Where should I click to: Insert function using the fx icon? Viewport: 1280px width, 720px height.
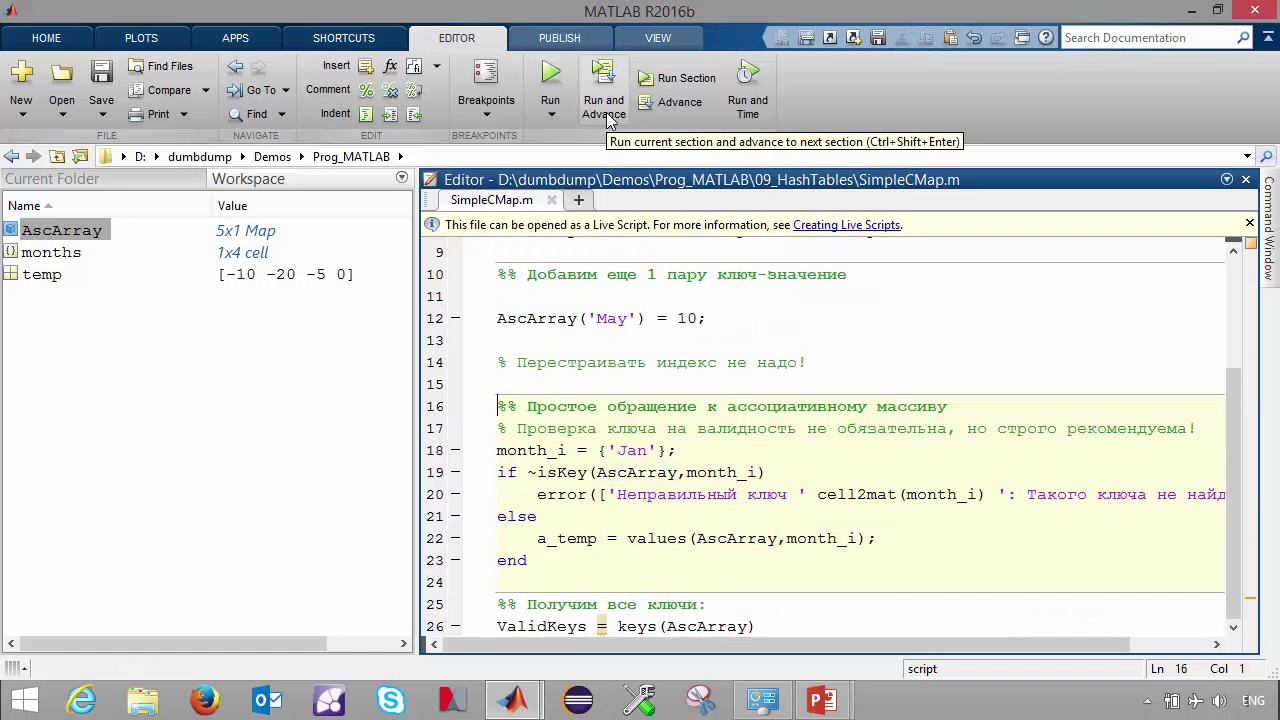point(390,66)
